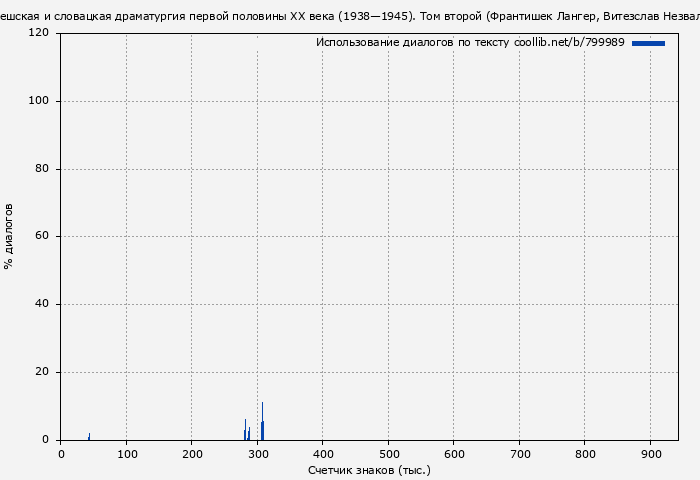
Task: Click the x-axis tick label 500
Action: coord(388,454)
